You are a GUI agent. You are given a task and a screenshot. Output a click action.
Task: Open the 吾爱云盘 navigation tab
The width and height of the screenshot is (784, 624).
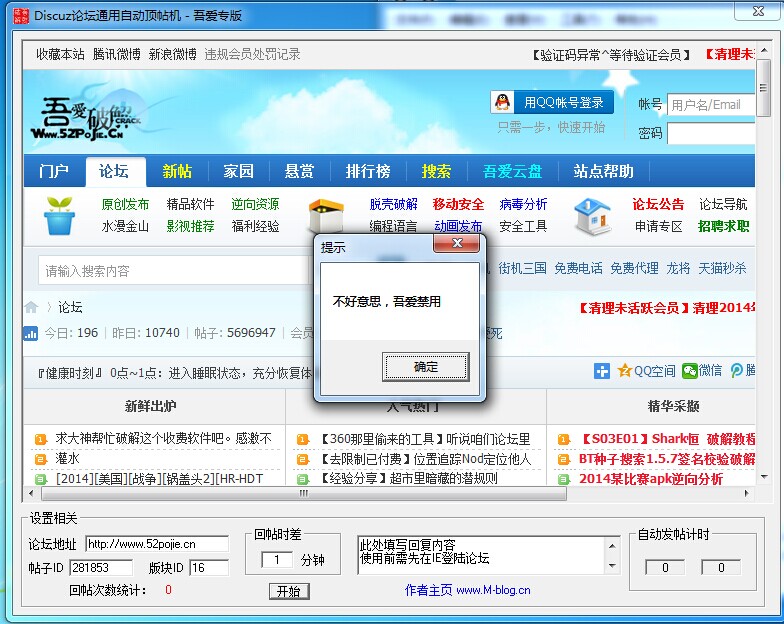pos(512,171)
